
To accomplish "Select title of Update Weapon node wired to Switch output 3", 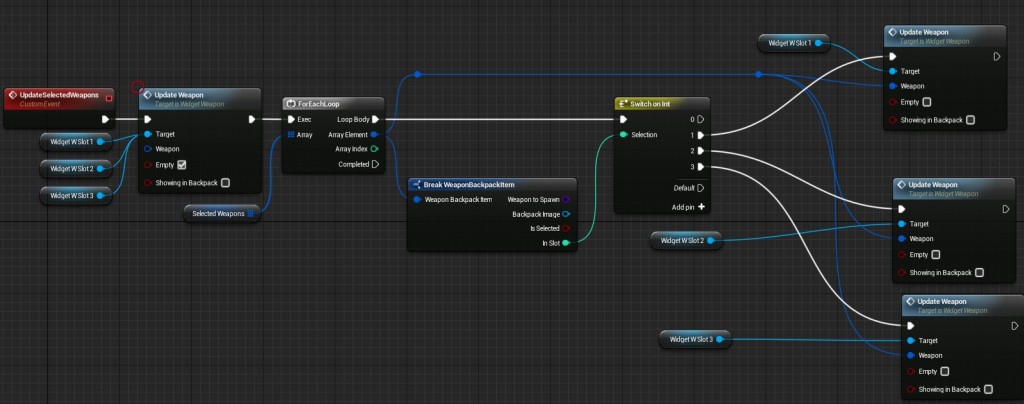I will (942, 302).
